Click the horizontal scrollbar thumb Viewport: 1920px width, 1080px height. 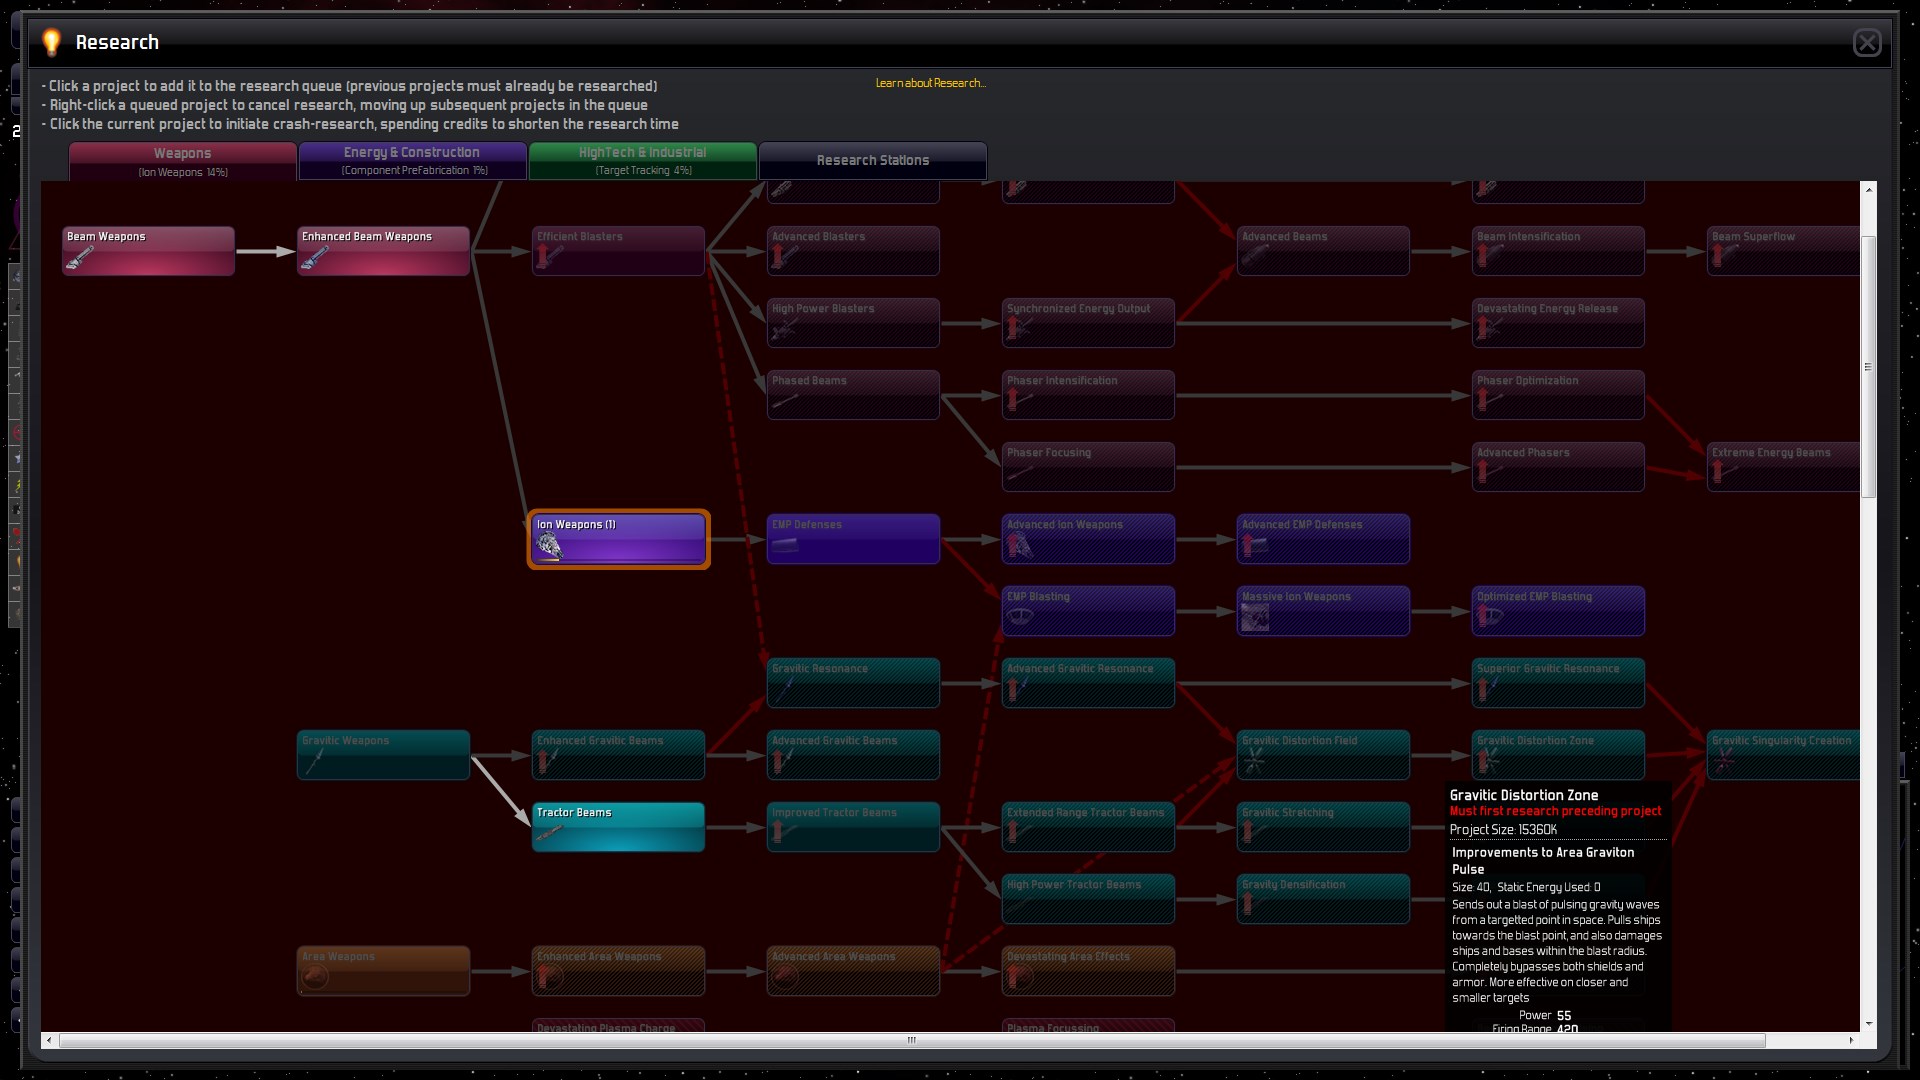coord(911,1041)
